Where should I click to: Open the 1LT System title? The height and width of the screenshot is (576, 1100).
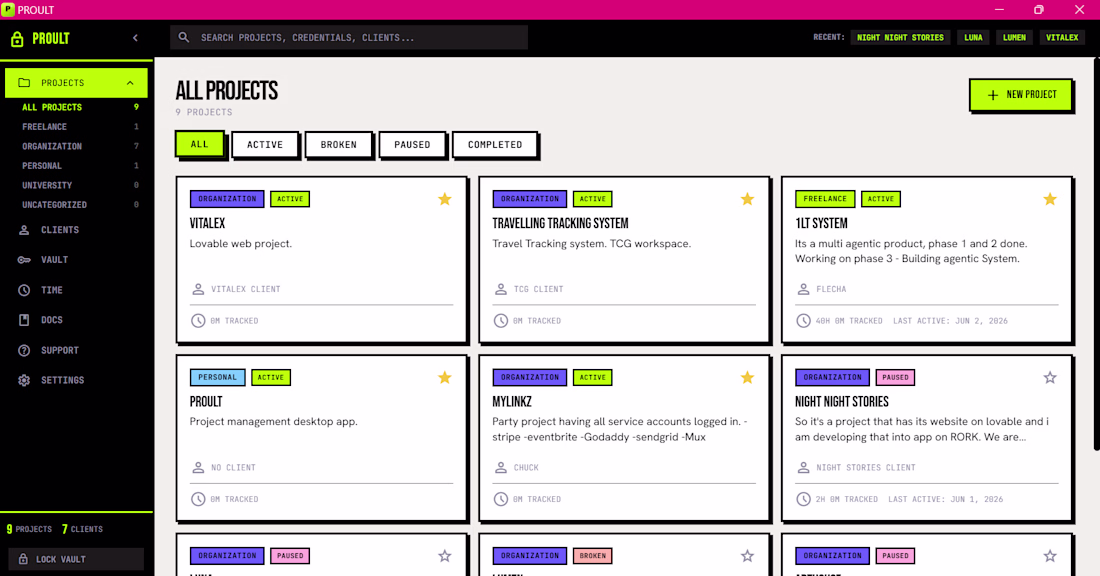click(821, 223)
